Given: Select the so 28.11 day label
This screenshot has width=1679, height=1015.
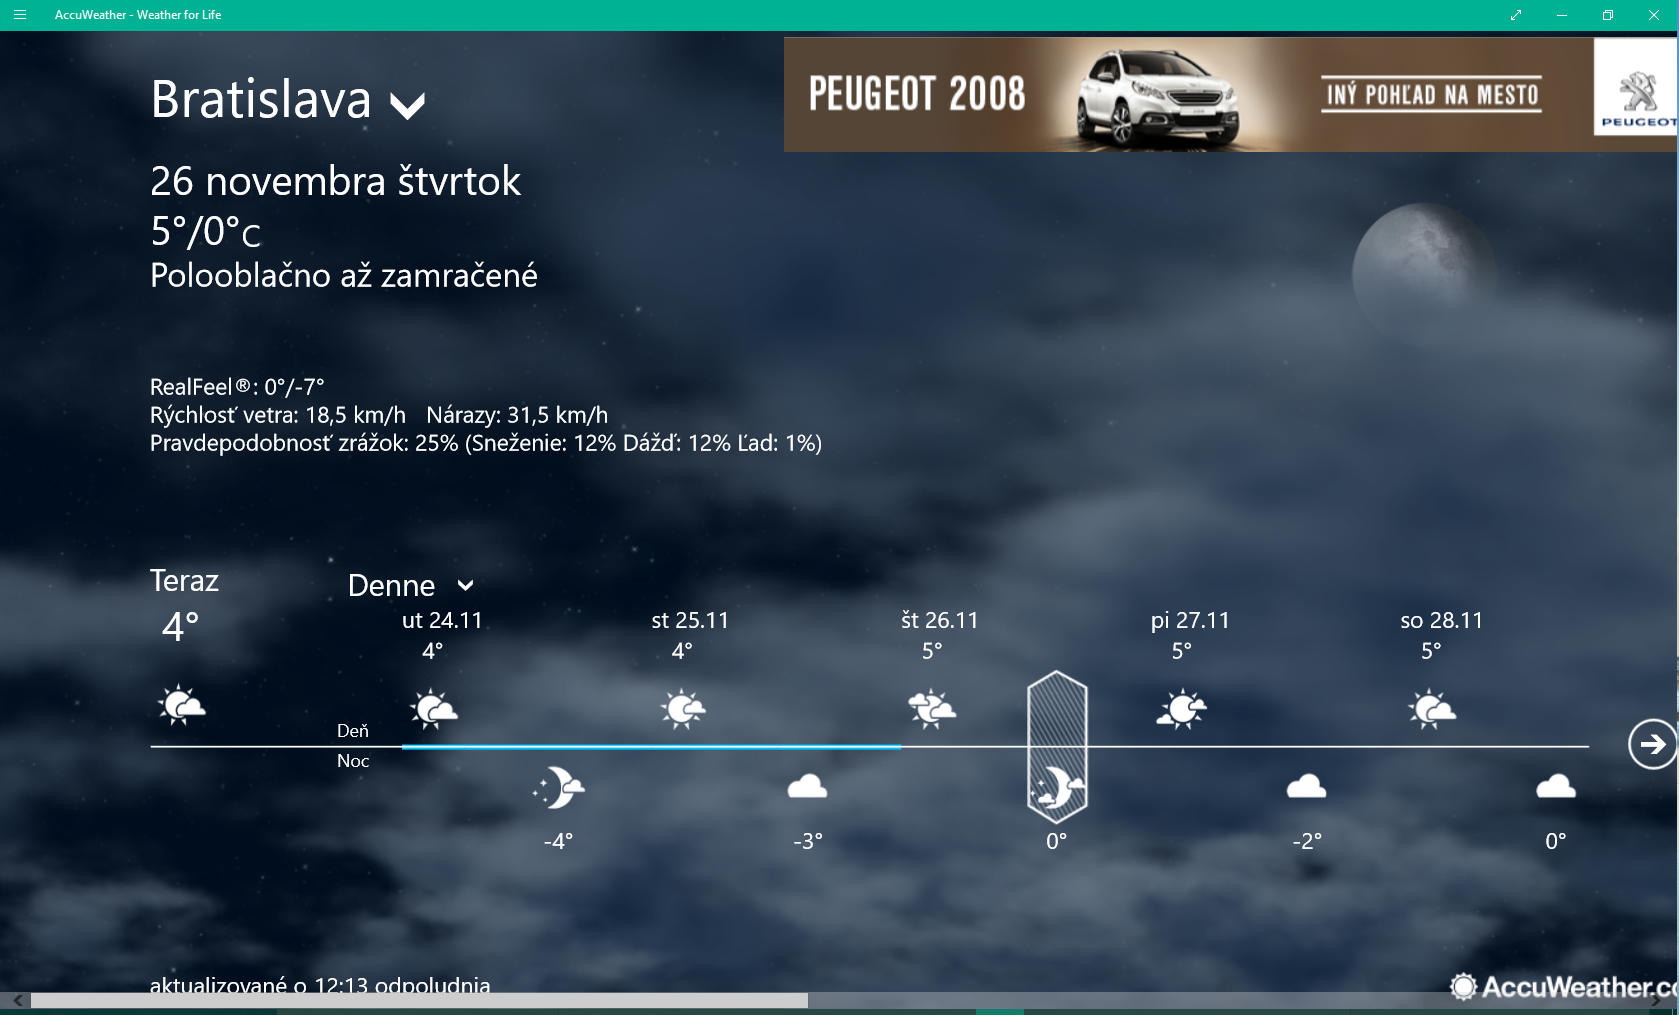Looking at the screenshot, I should 1441,621.
